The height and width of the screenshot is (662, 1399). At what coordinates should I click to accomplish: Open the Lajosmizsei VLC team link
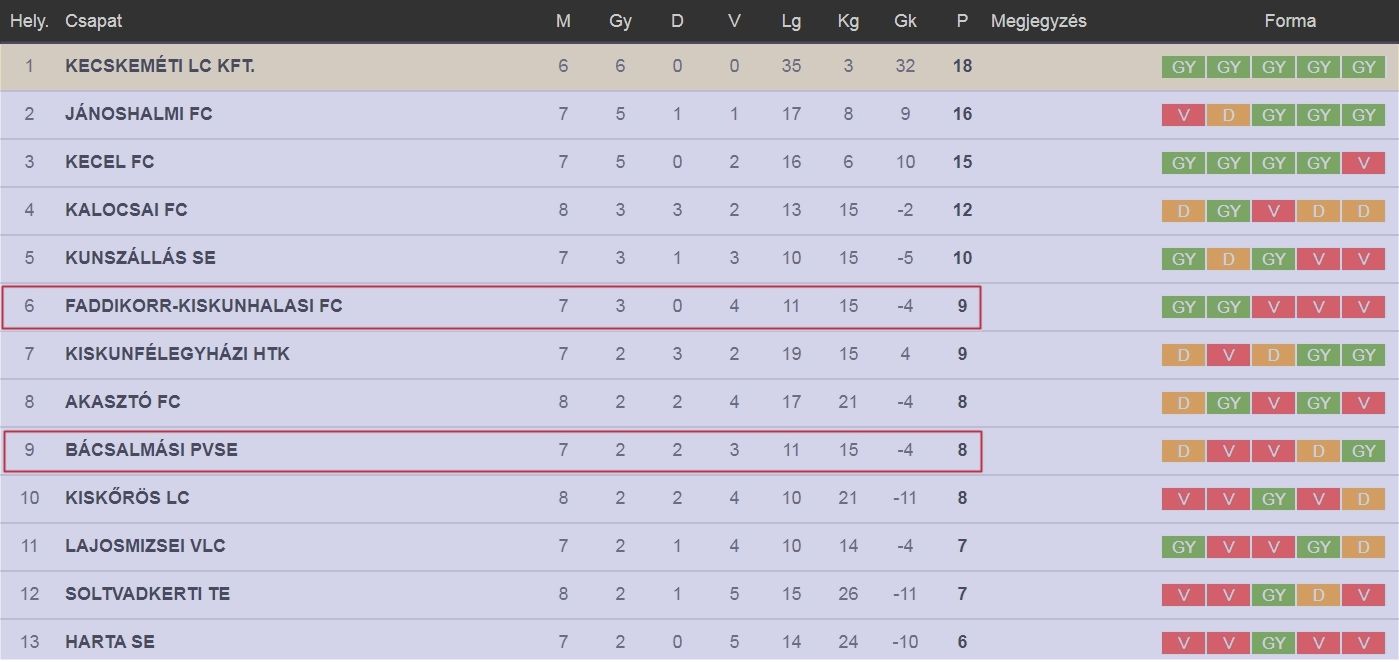point(145,546)
